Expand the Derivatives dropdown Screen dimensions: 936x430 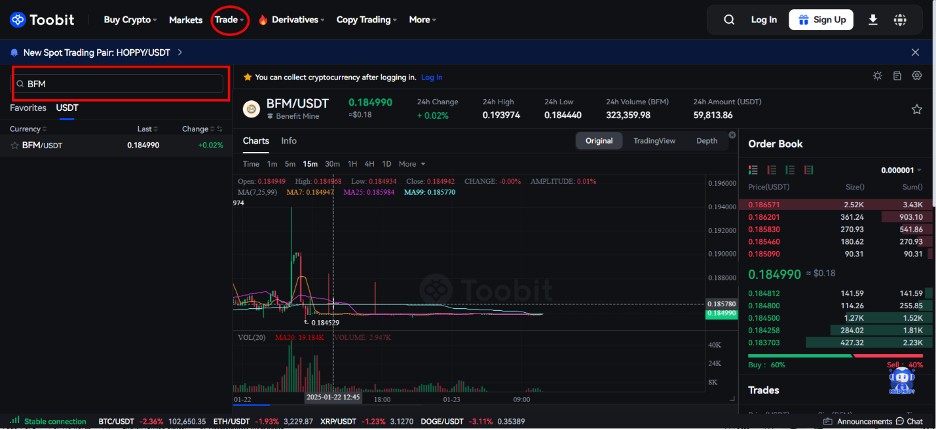point(298,20)
